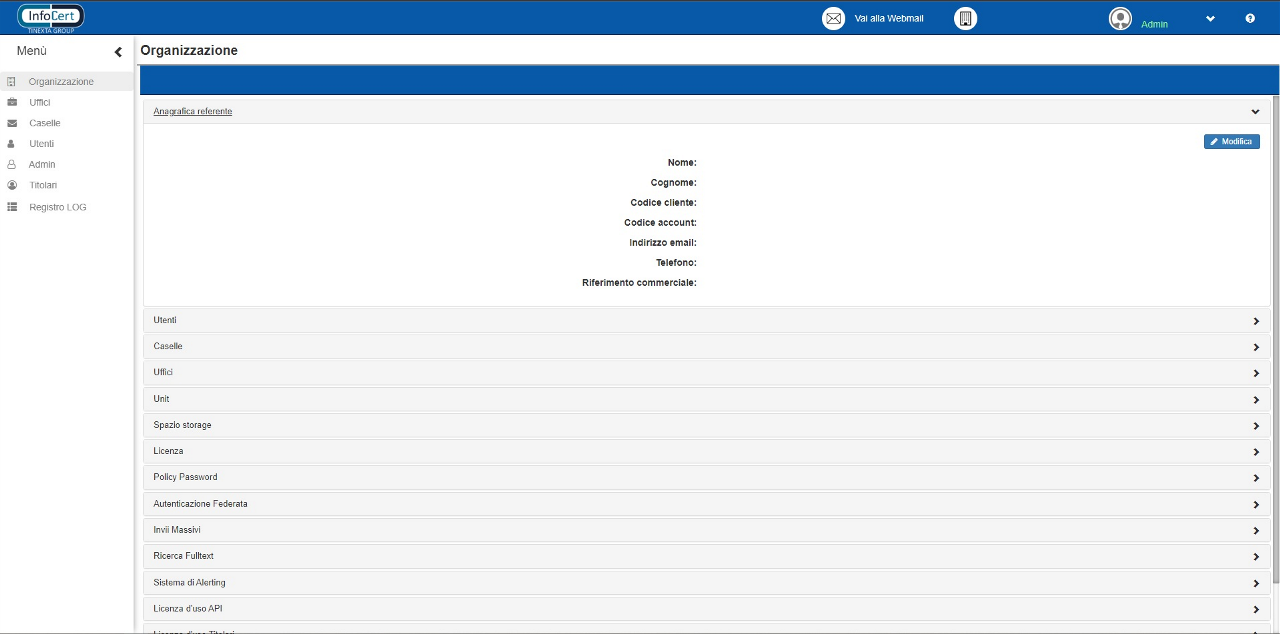
Task: Open Titolari from the sidebar menu
Action: [43, 186]
